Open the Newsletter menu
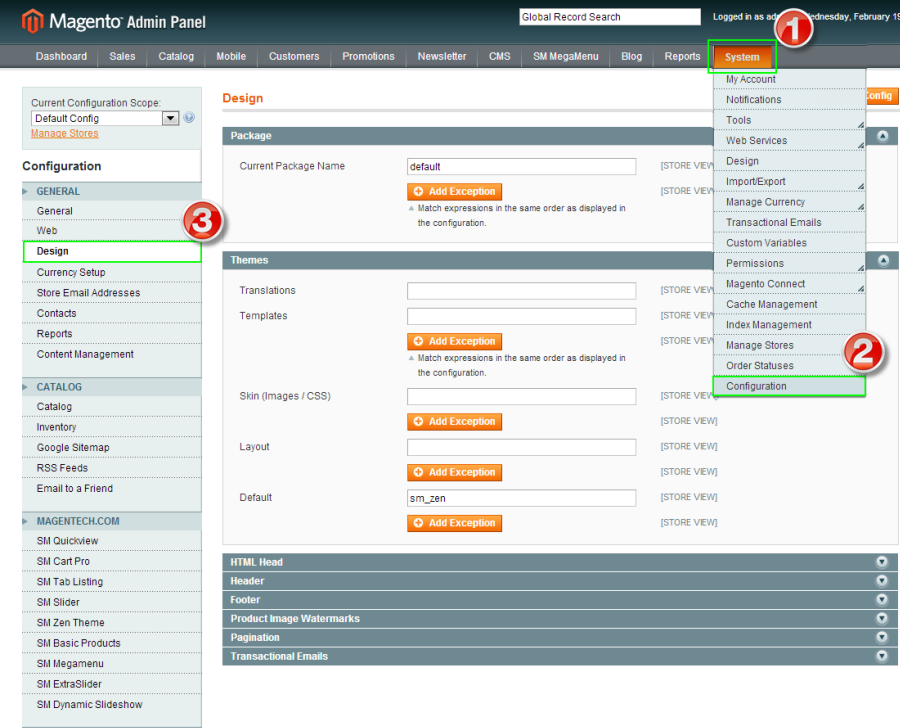Image resolution: width=900 pixels, height=728 pixels. point(442,56)
